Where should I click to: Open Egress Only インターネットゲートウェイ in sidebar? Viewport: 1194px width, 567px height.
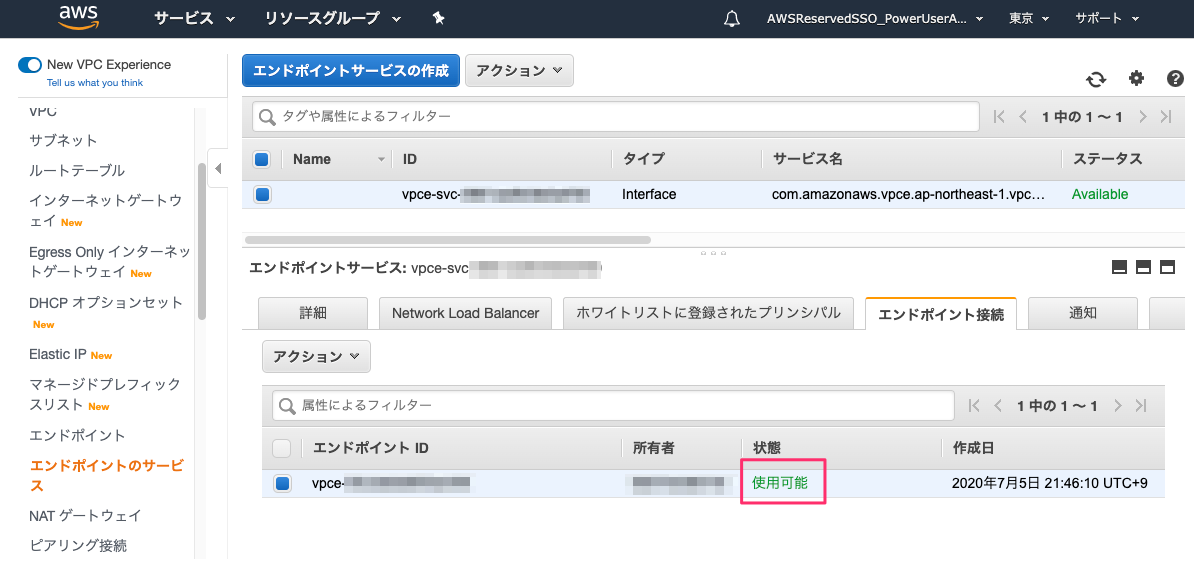tap(109, 262)
